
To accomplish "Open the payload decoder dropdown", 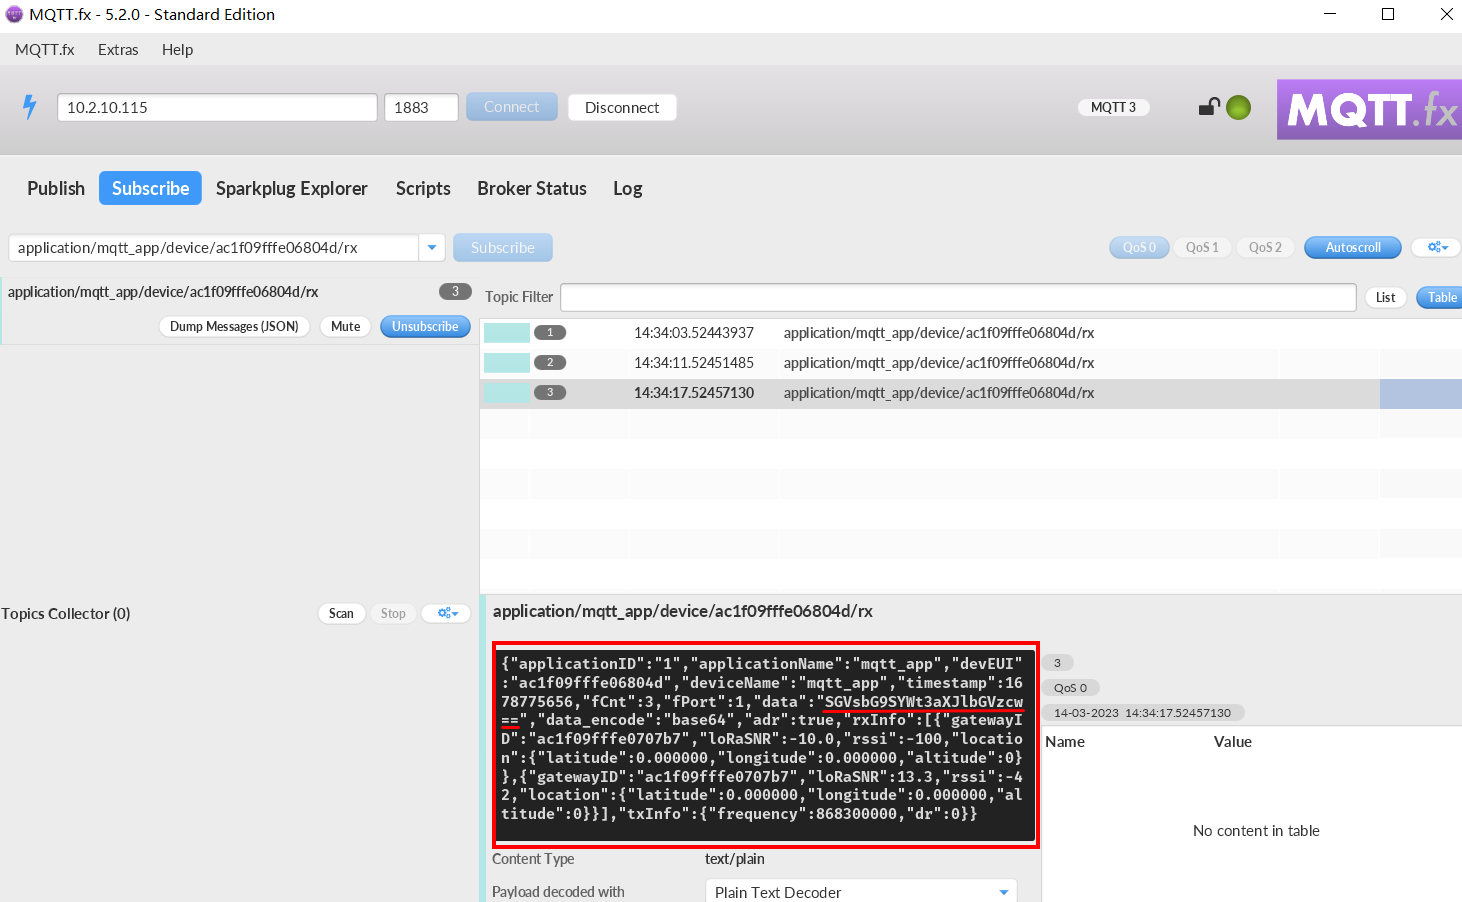I will point(1003,892).
